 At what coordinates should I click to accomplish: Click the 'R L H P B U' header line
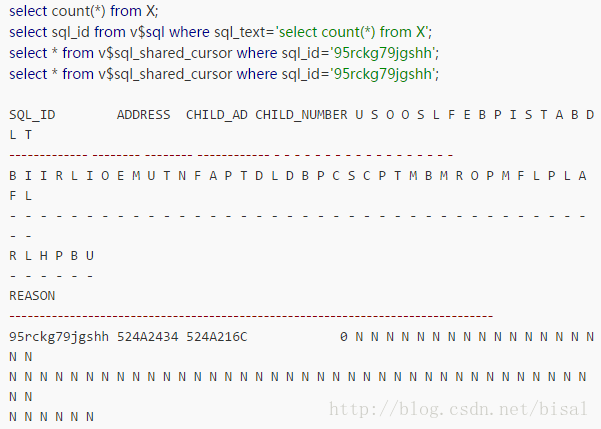[x=51, y=255]
